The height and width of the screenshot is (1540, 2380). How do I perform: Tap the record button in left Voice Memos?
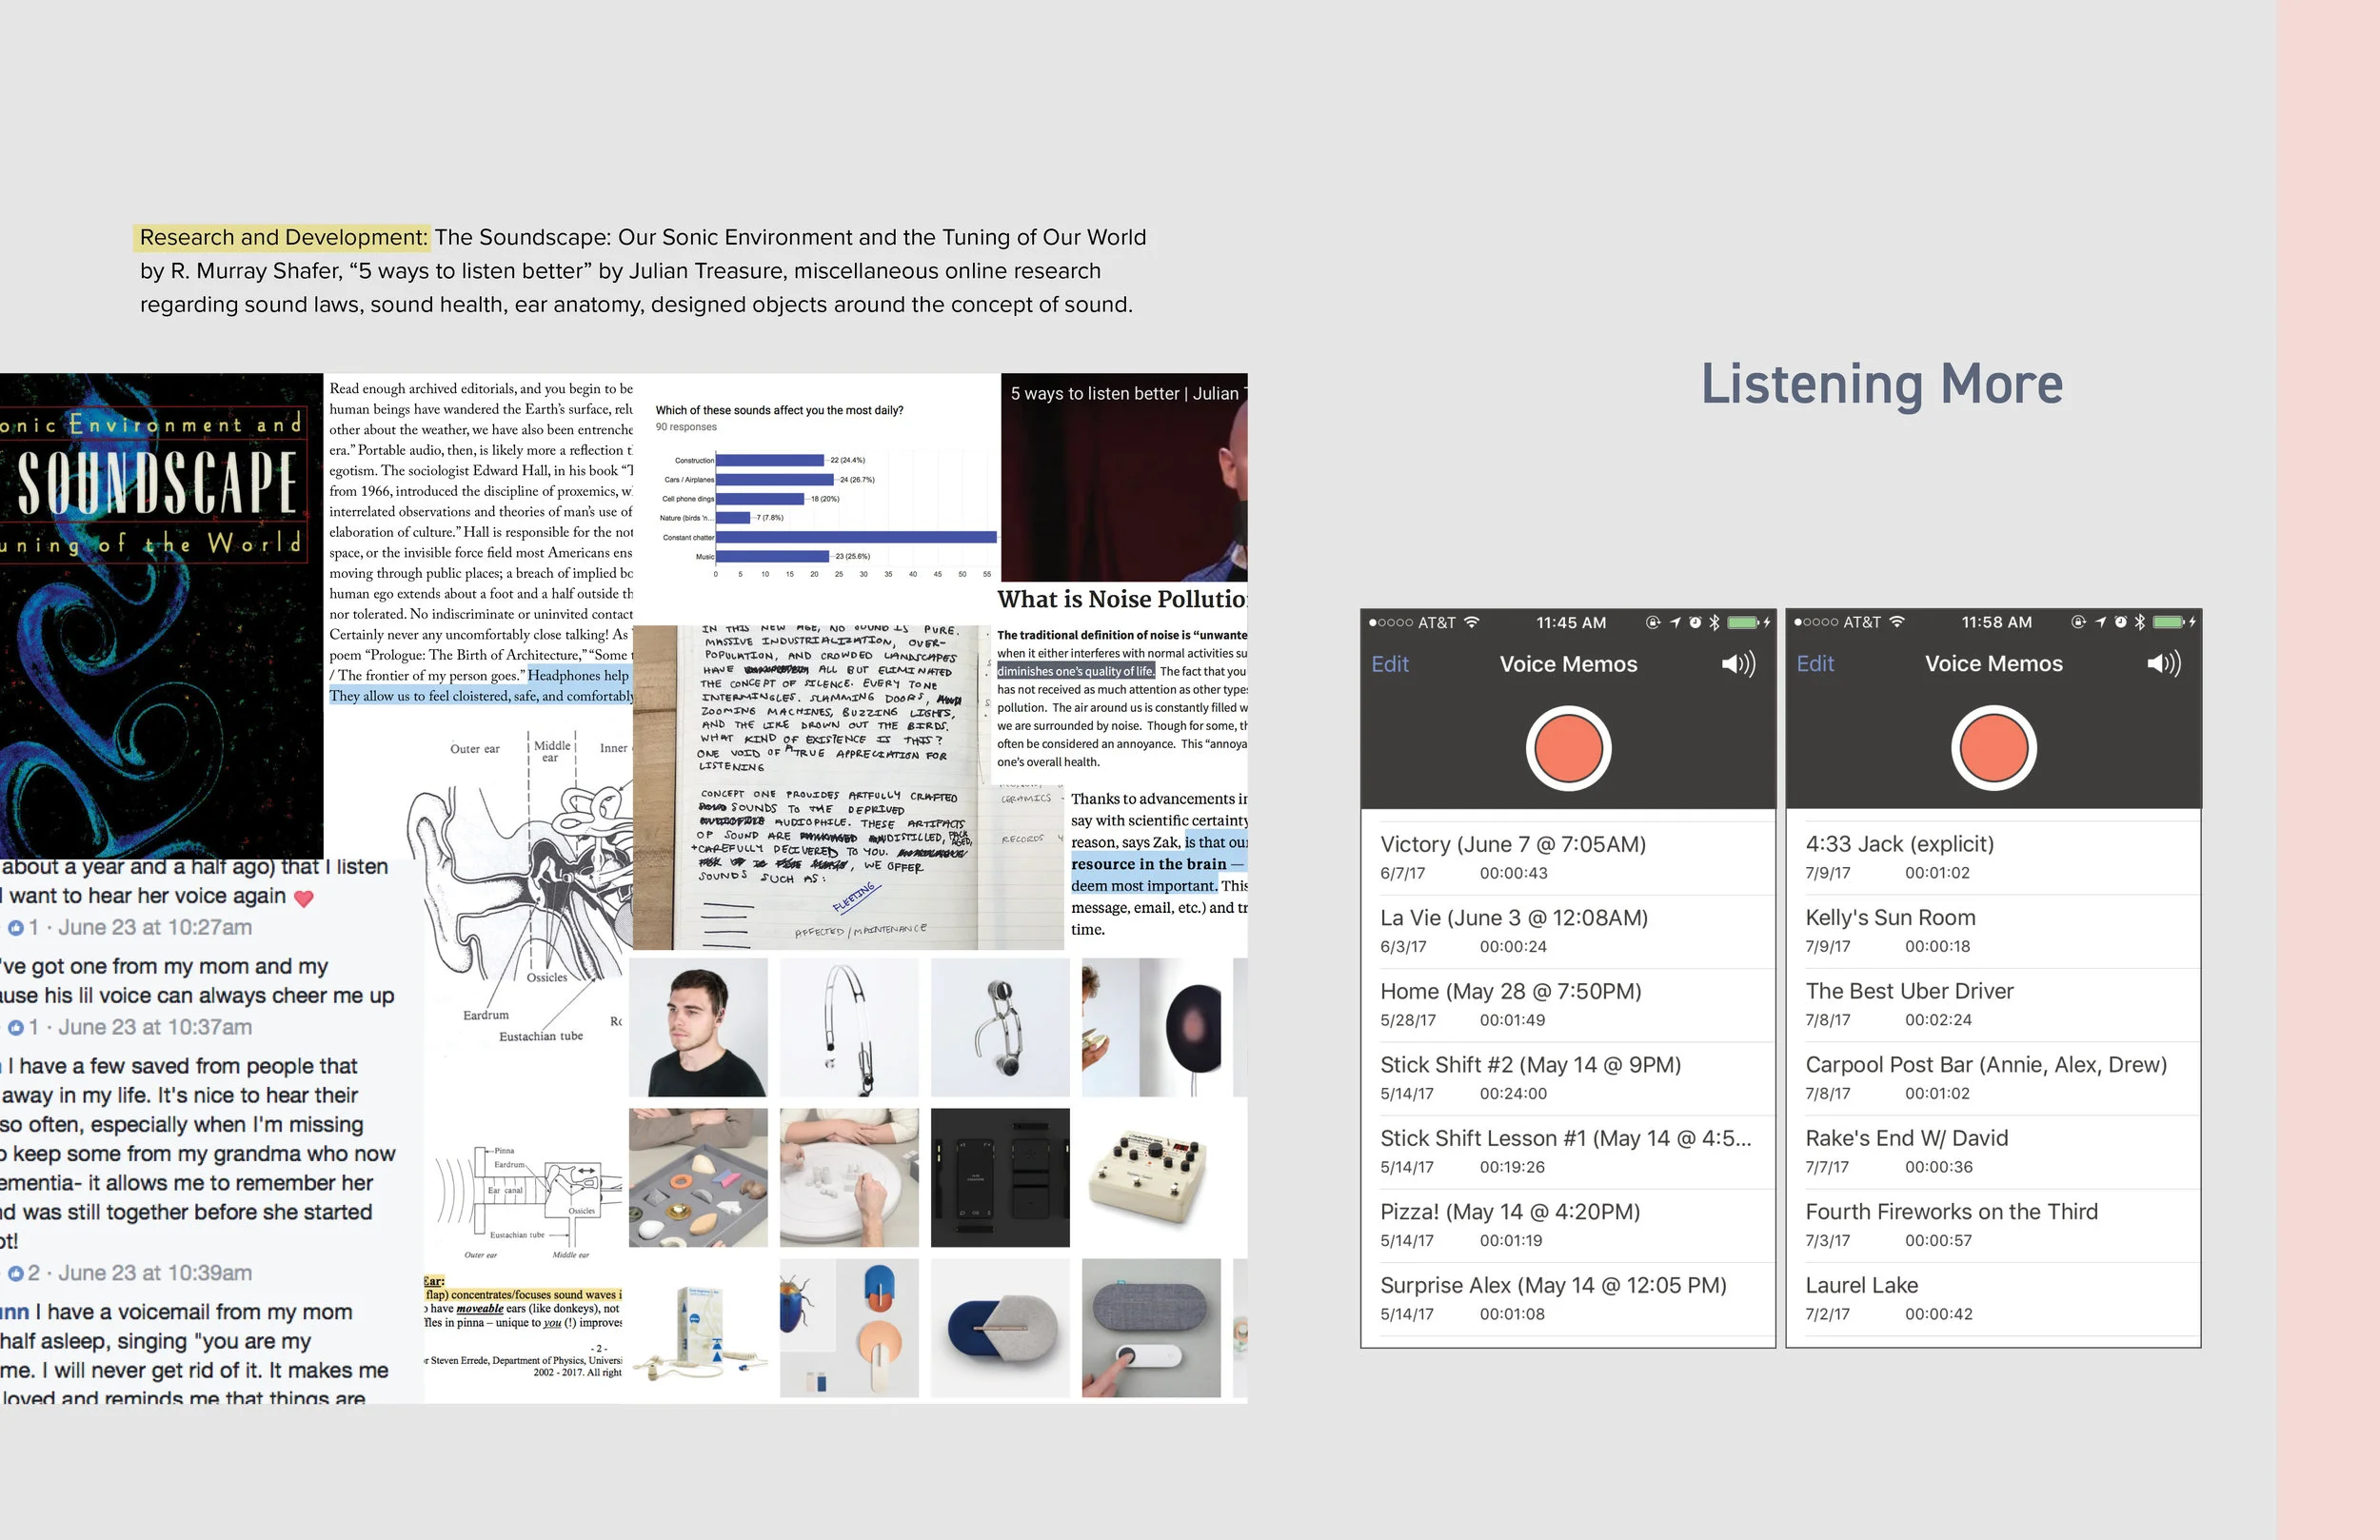pyautogui.click(x=1567, y=748)
